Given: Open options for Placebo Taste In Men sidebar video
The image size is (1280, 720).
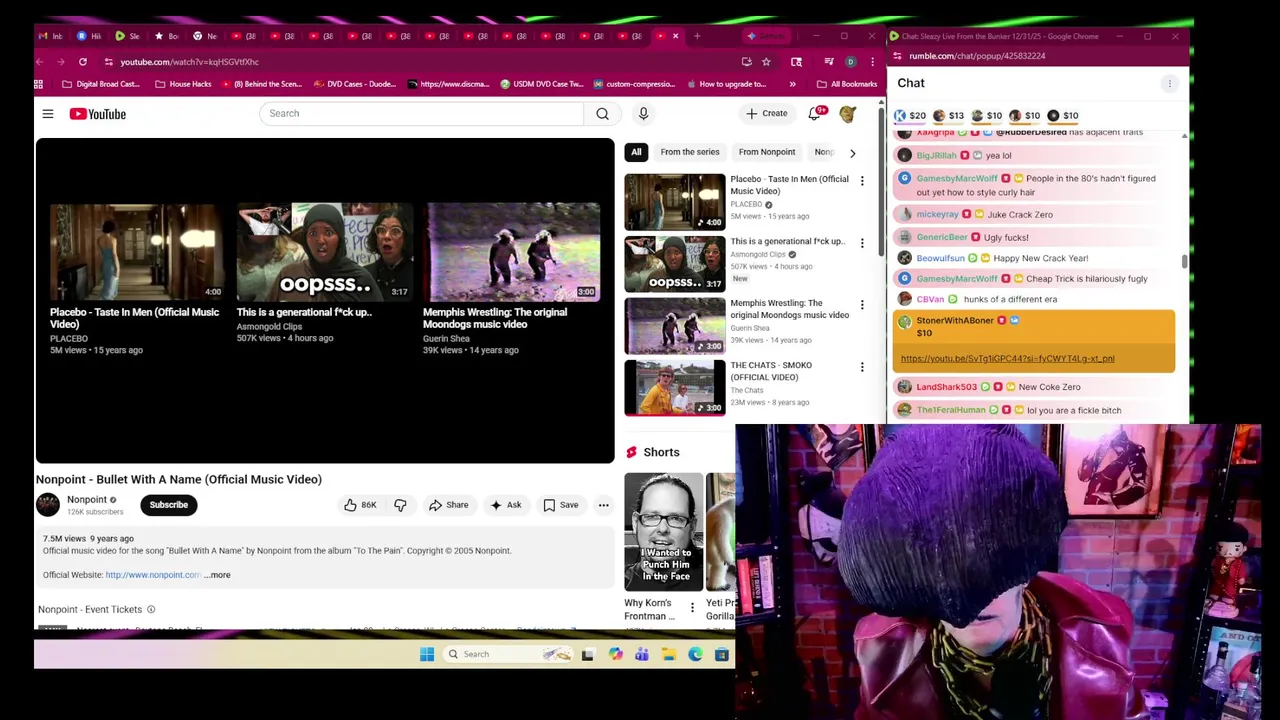Looking at the screenshot, I should [862, 181].
